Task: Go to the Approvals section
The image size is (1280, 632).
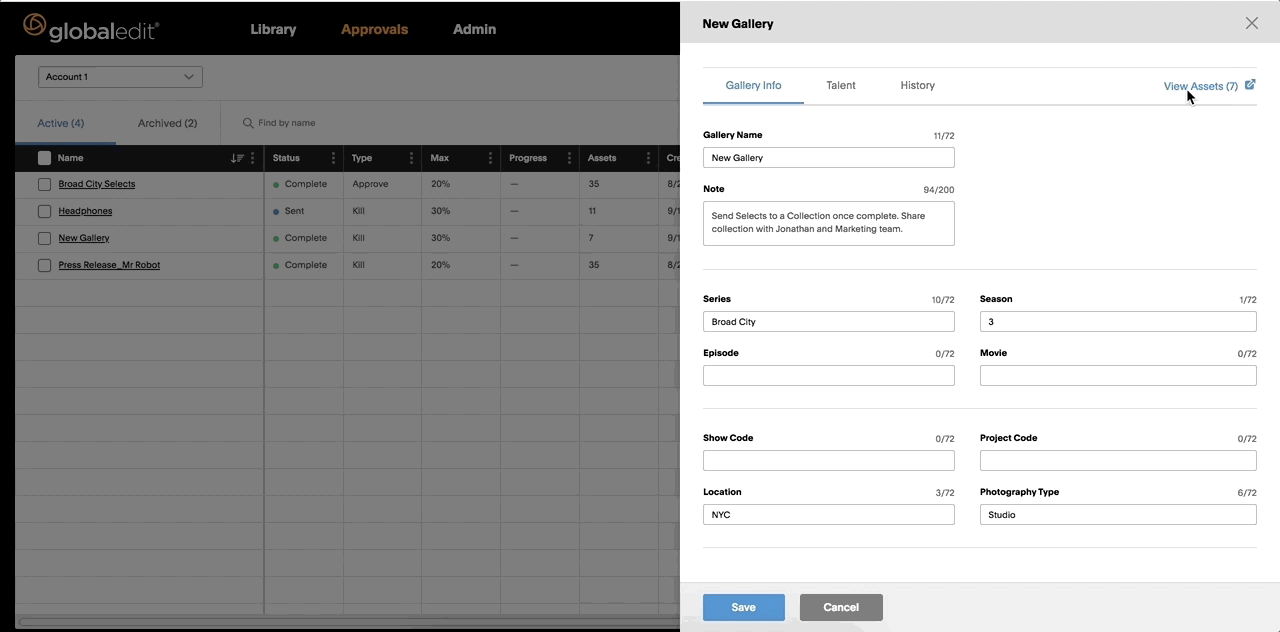Action: coord(374,29)
